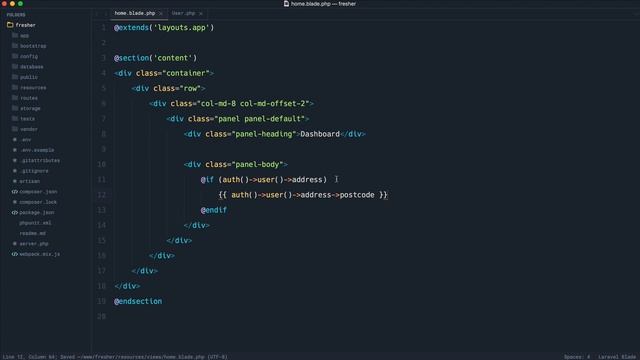Viewport: 640px width, 360px height.
Task: Expand the storage folder
Action: point(30,109)
